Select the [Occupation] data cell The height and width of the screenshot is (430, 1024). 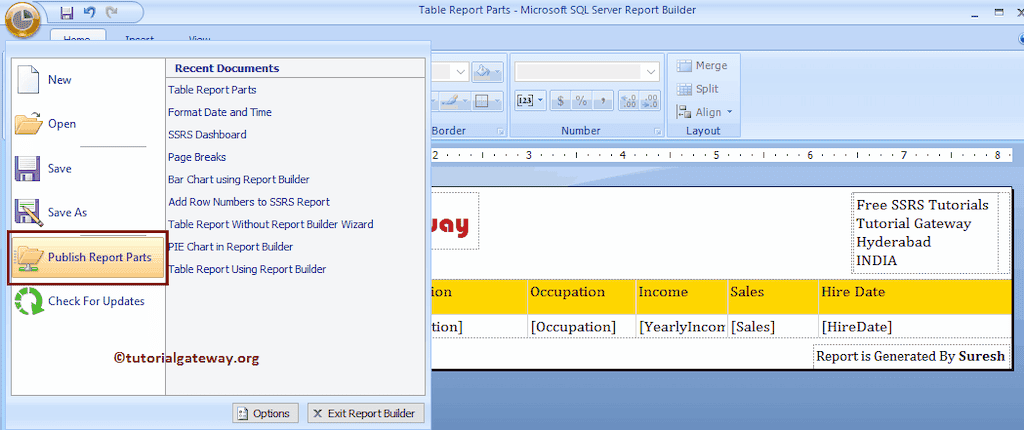[x=581, y=326]
